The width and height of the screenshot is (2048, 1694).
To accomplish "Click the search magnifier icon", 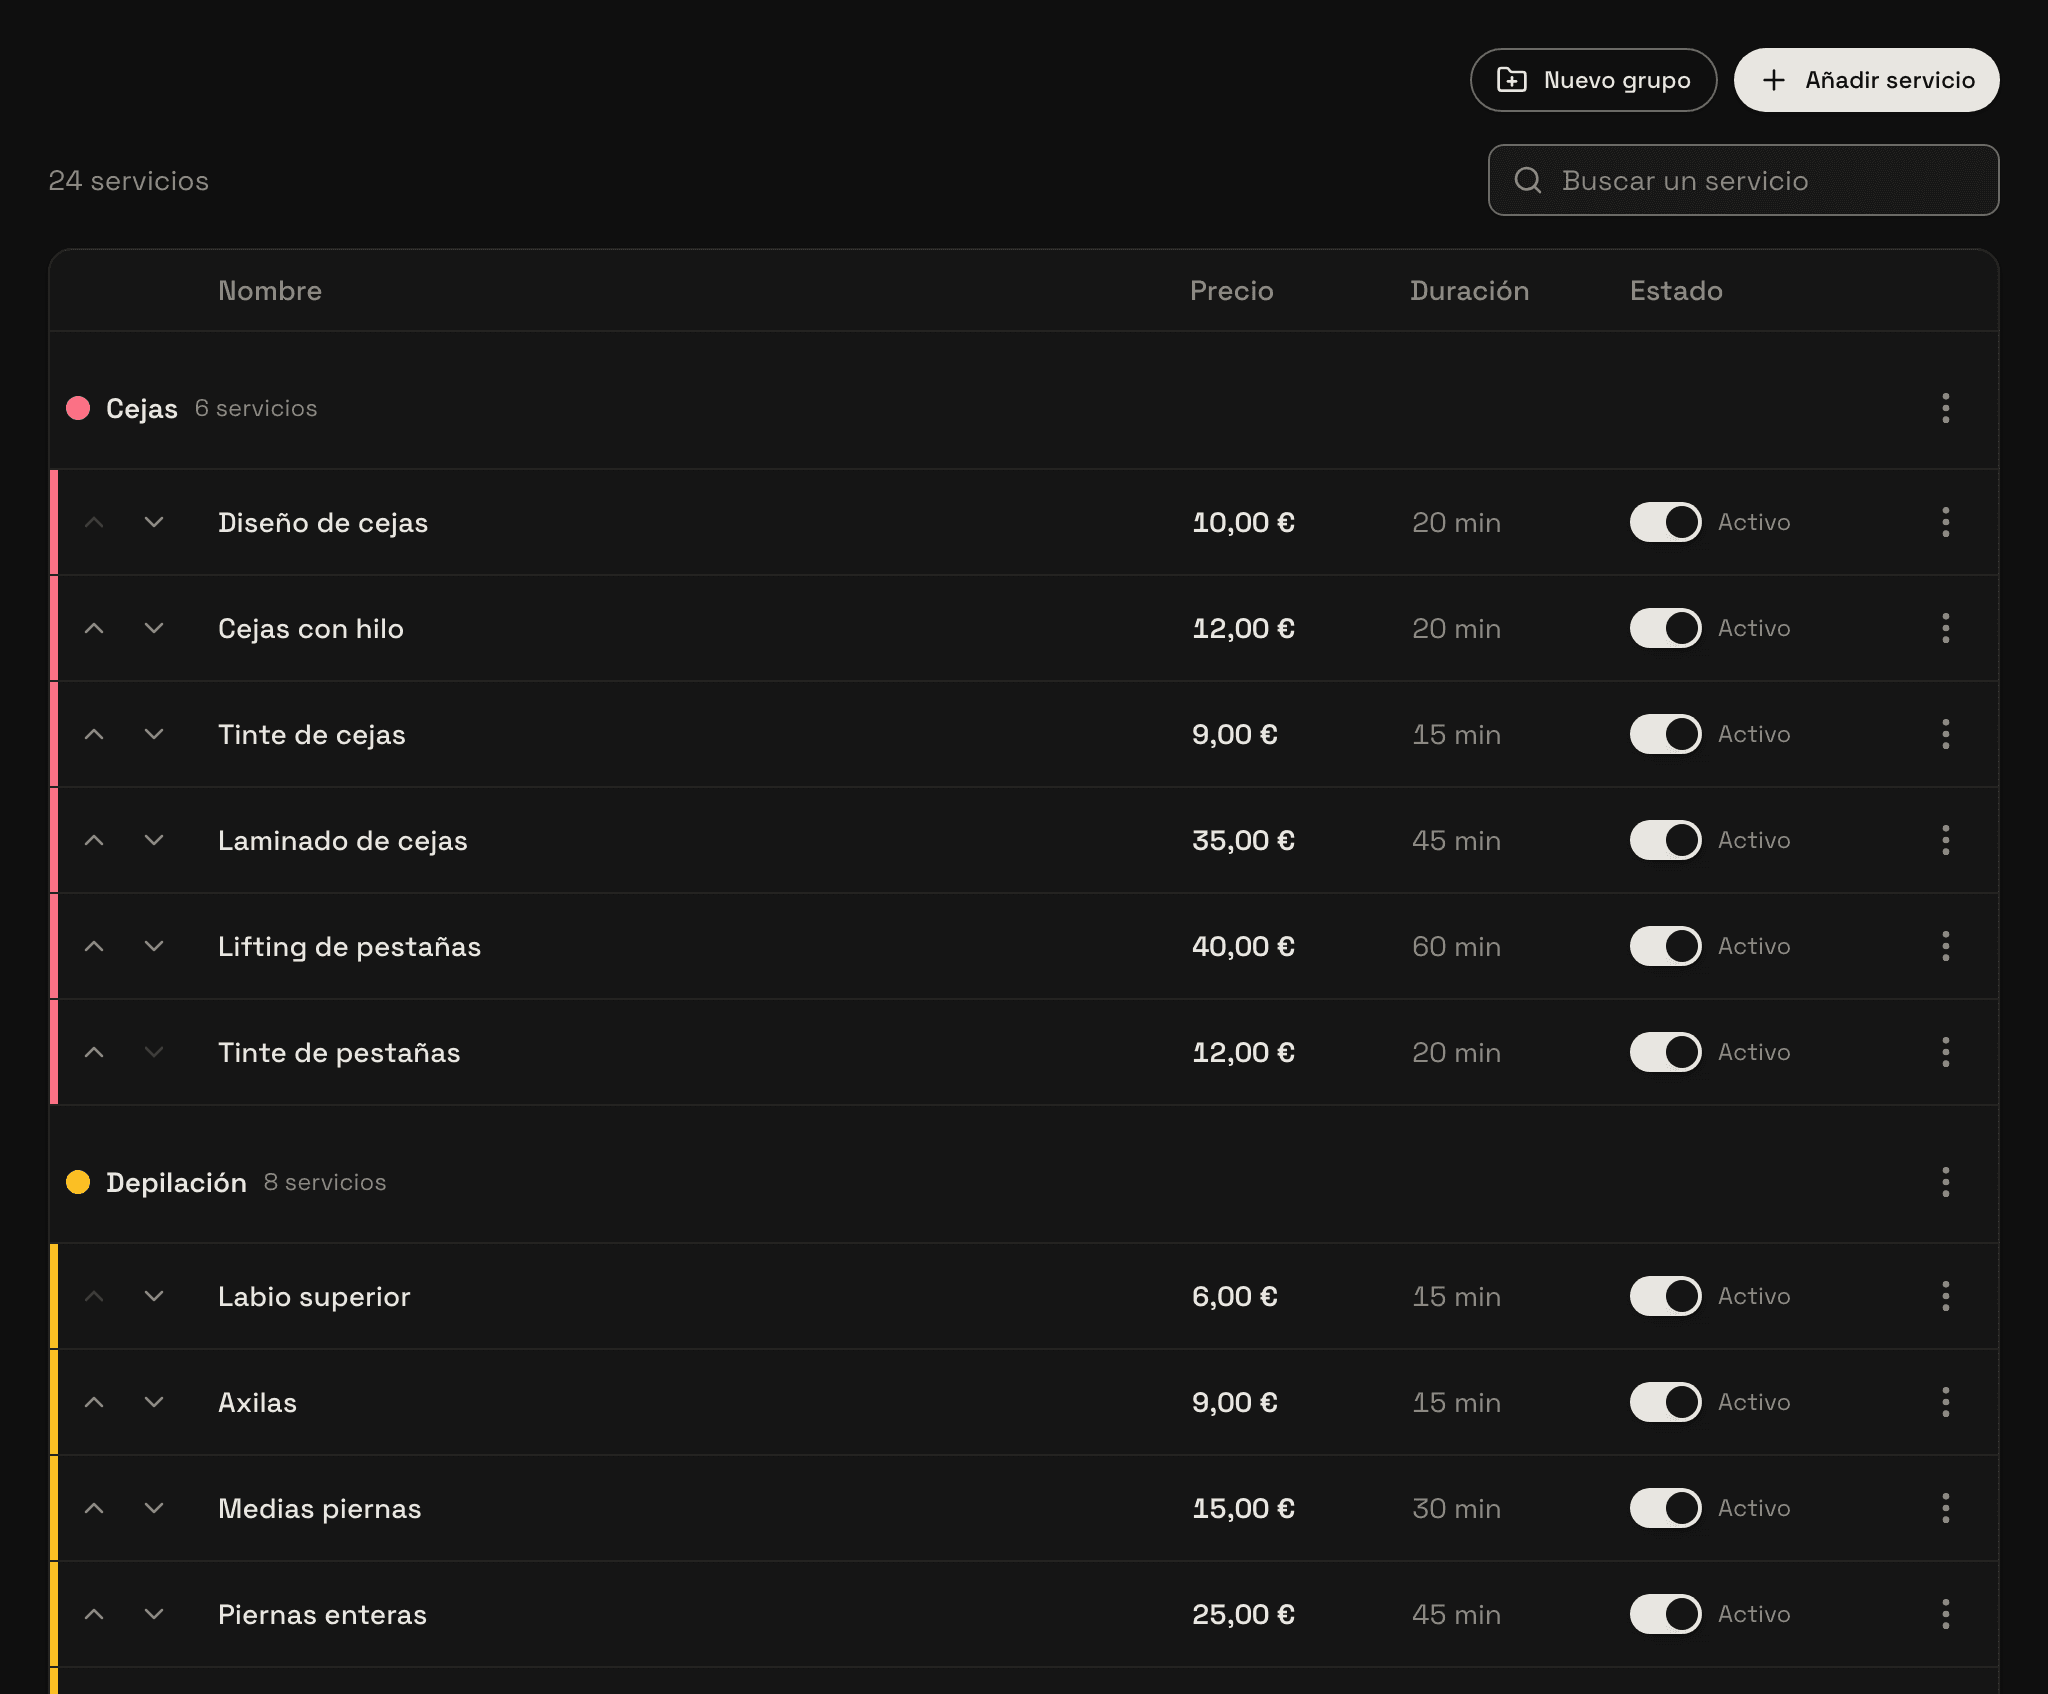I will (1527, 180).
